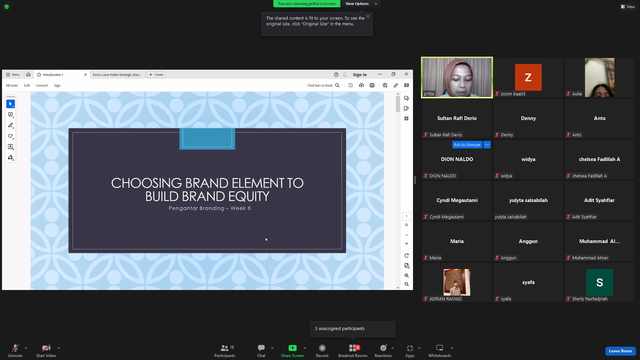Image resolution: width=640 pixels, height=360 pixels.
Task: Click the search magnifier in Acrobat toolbar
Action: (337, 85)
